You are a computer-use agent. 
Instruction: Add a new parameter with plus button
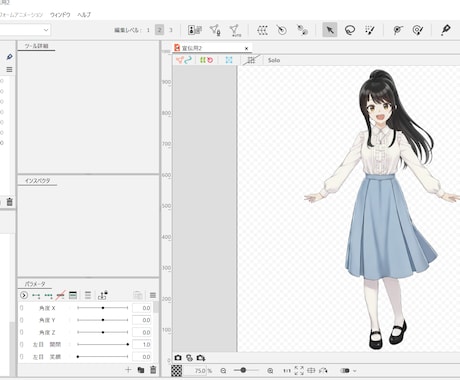coord(128,370)
